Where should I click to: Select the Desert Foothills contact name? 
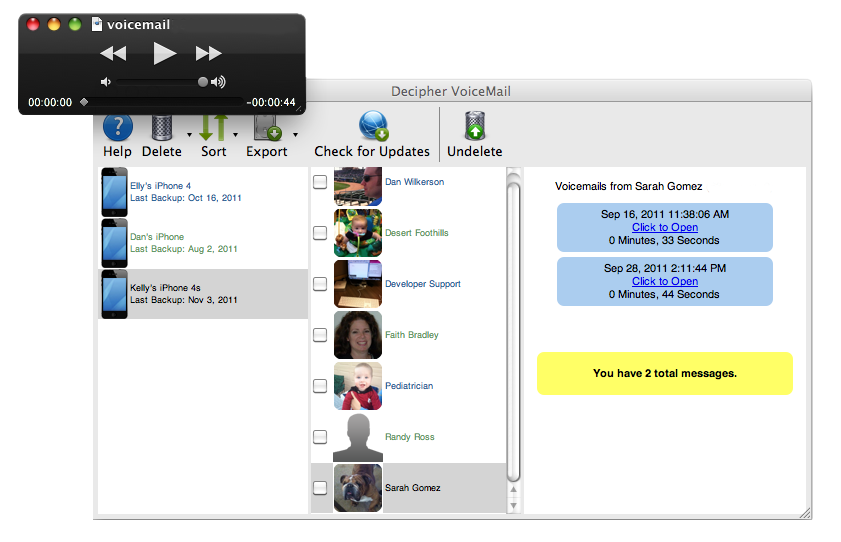tap(417, 233)
